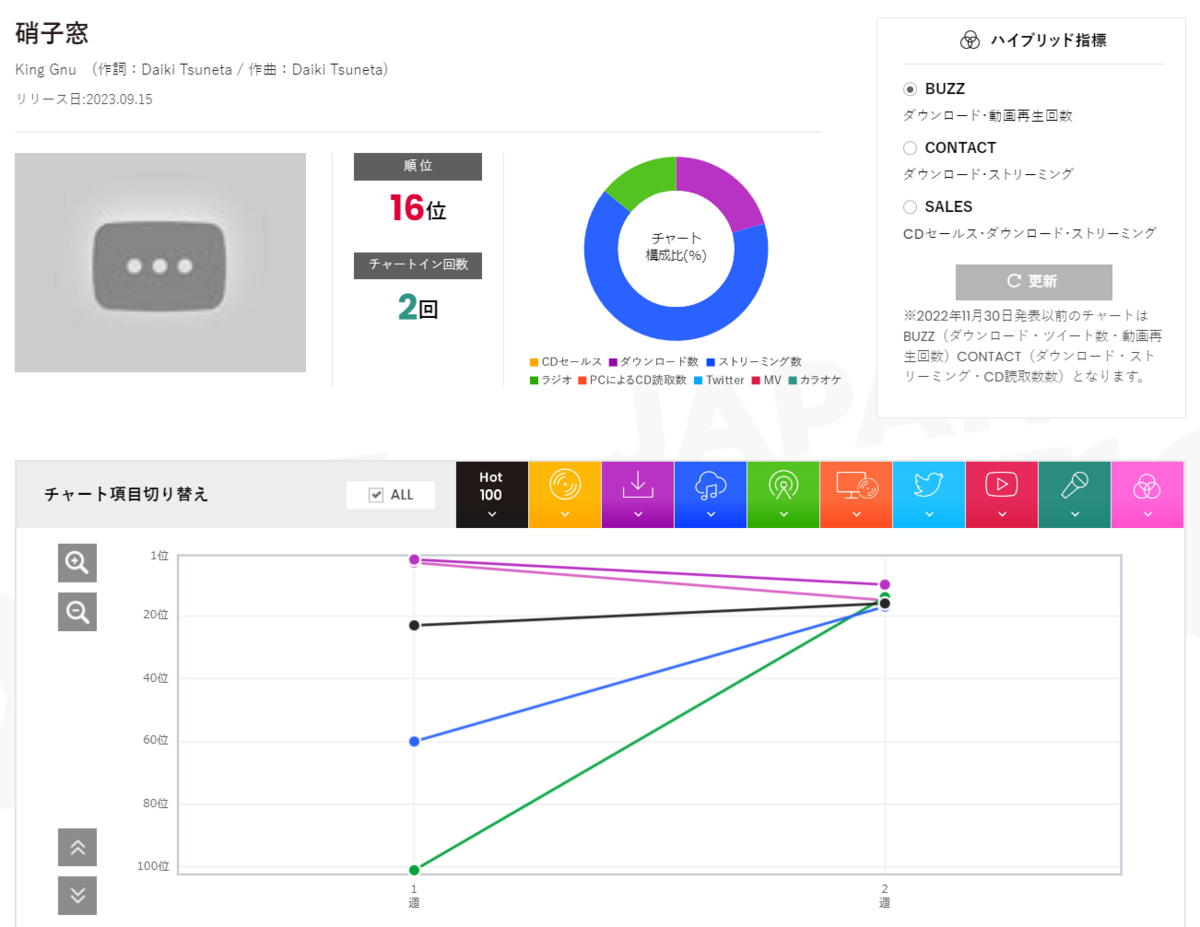Select the red video play icon tab
Image resolution: width=1200 pixels, height=927 pixels.
1002,495
